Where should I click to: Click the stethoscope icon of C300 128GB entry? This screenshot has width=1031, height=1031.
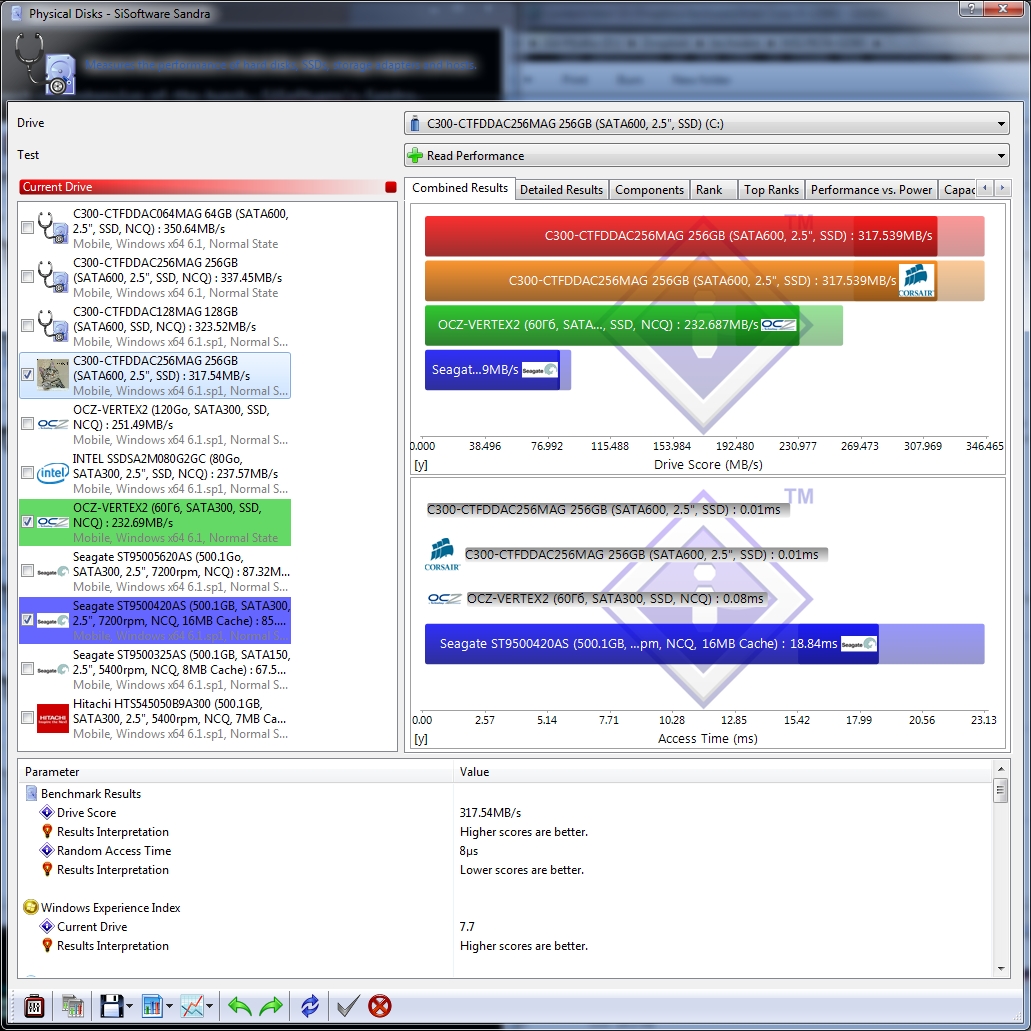53,326
